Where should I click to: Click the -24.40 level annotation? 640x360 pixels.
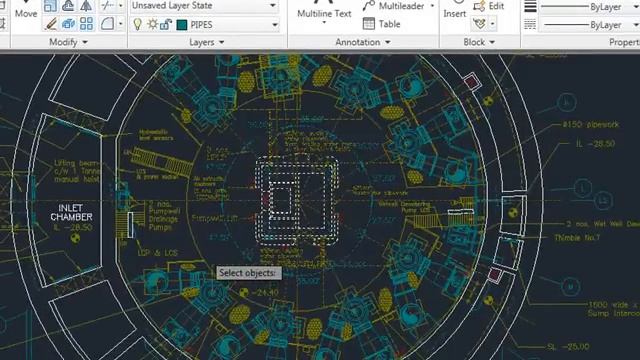265,293
